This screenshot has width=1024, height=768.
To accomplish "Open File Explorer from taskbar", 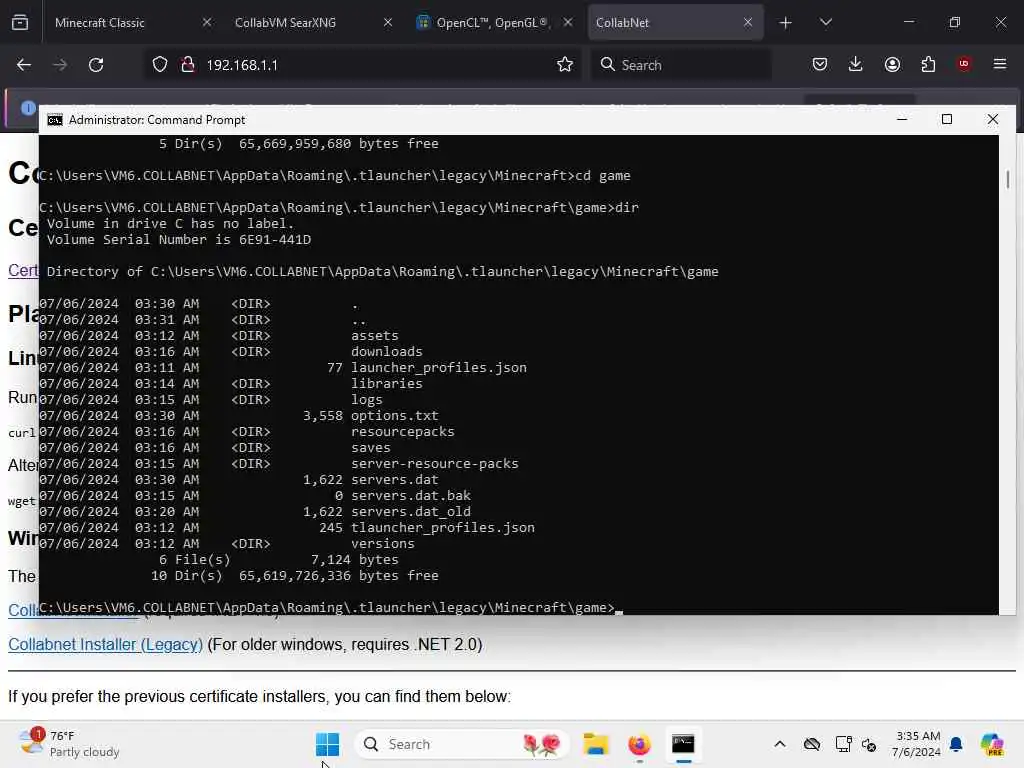I will (596, 744).
